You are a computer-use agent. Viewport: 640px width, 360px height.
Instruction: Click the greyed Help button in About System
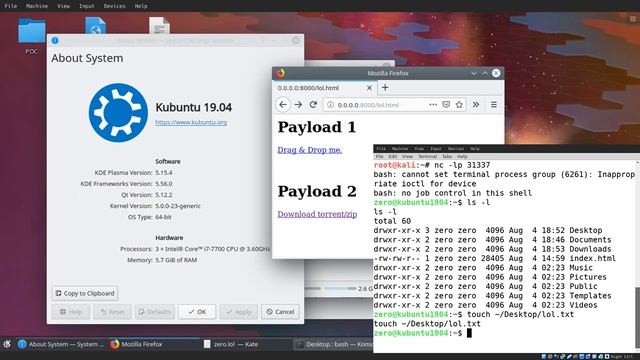pyautogui.click(x=71, y=312)
